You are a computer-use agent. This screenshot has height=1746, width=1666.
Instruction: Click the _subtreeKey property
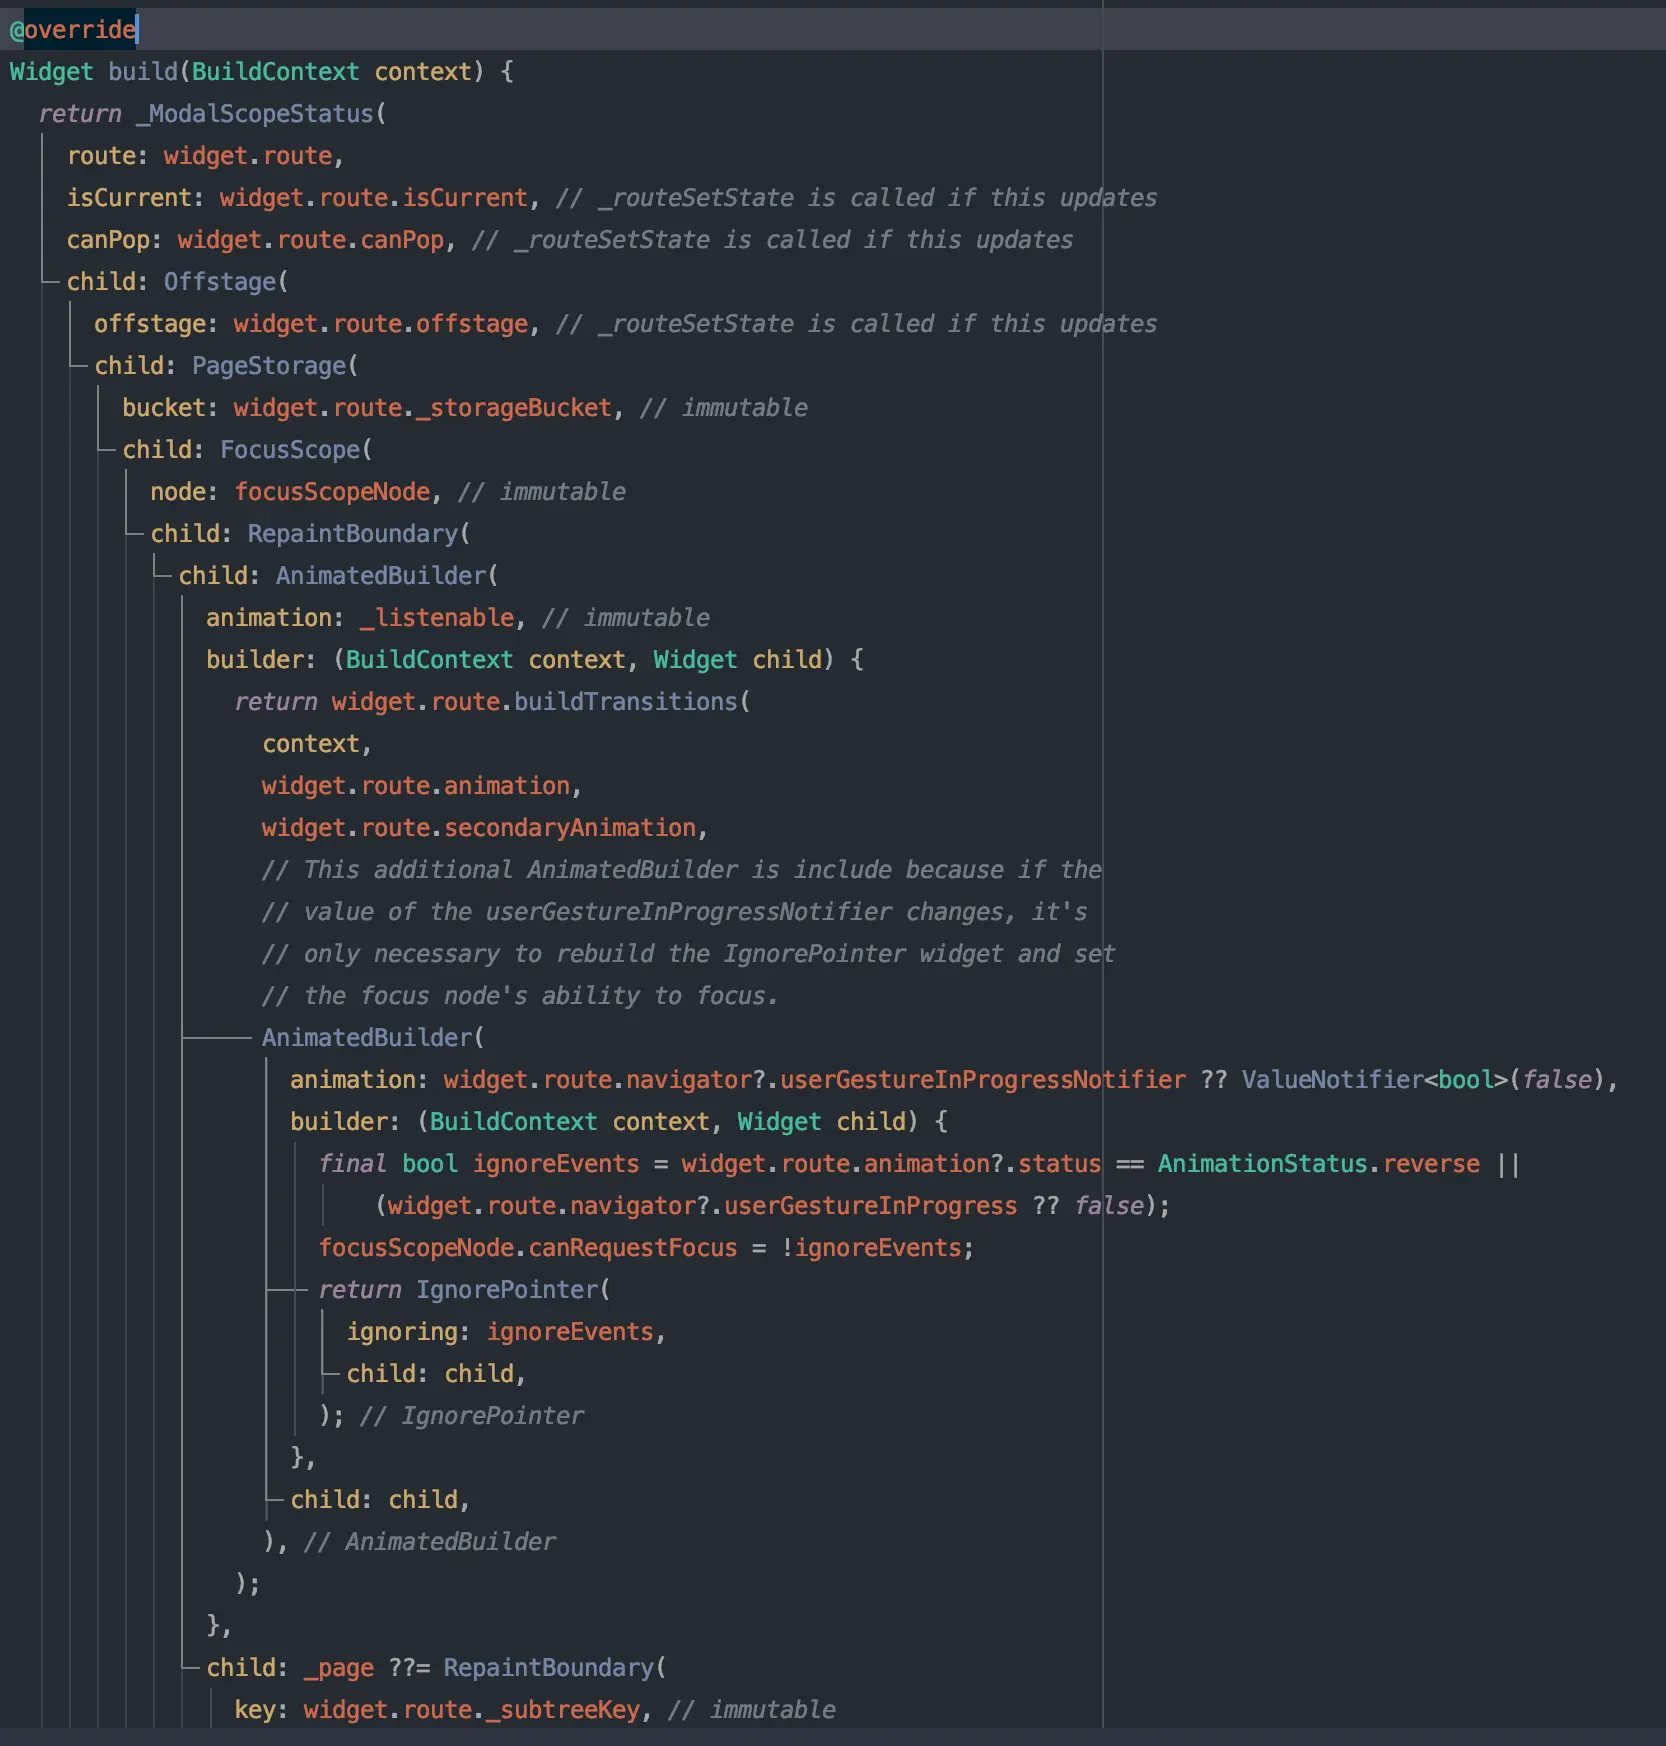point(563,1710)
